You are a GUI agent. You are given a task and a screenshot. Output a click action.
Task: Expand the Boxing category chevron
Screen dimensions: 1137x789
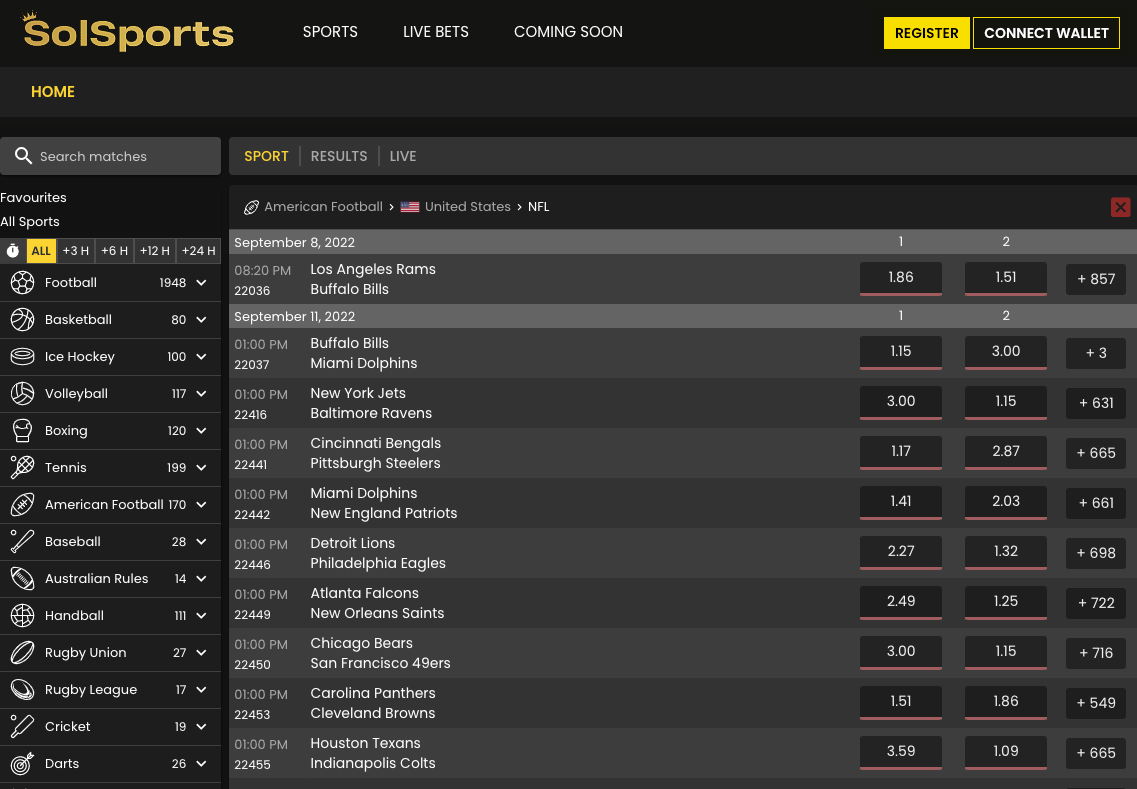(x=202, y=431)
